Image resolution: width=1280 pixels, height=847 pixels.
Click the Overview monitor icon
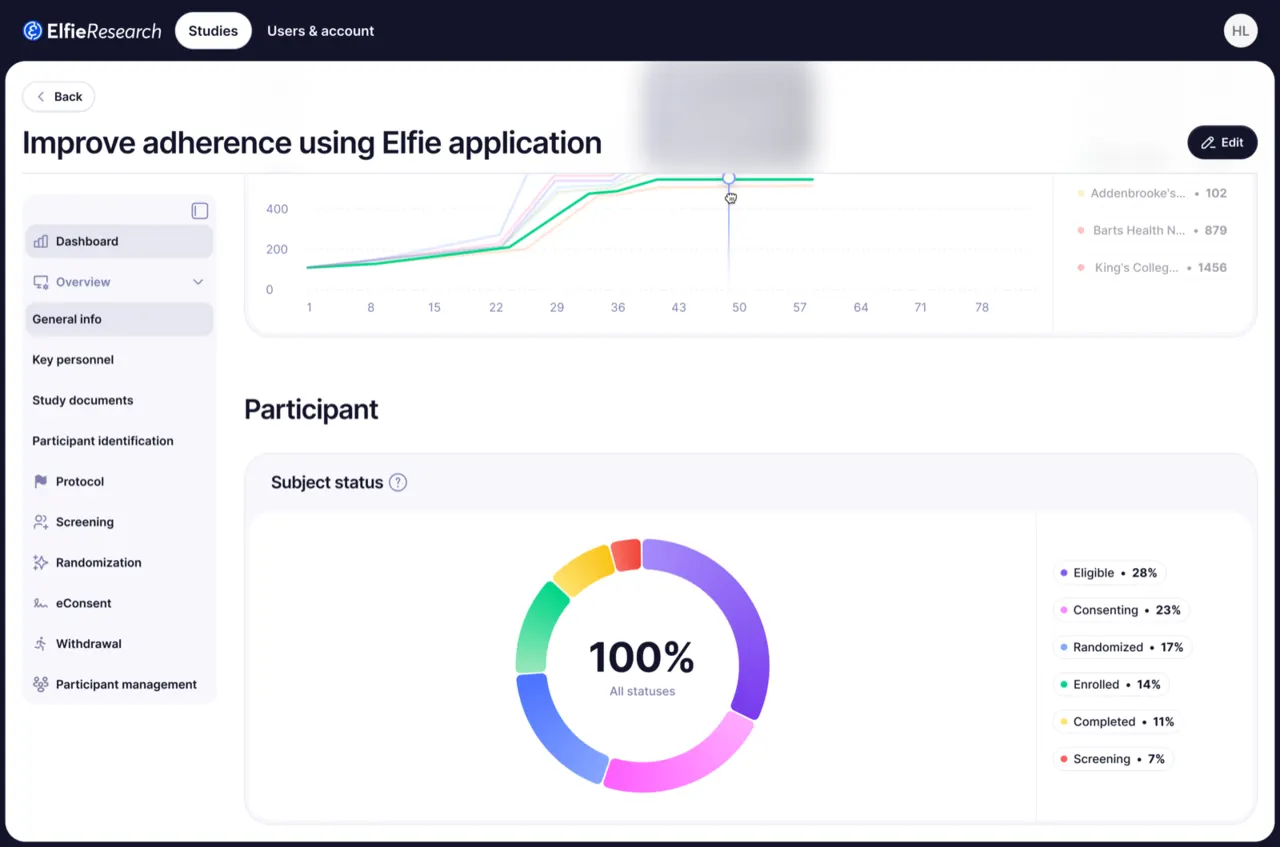(41, 282)
